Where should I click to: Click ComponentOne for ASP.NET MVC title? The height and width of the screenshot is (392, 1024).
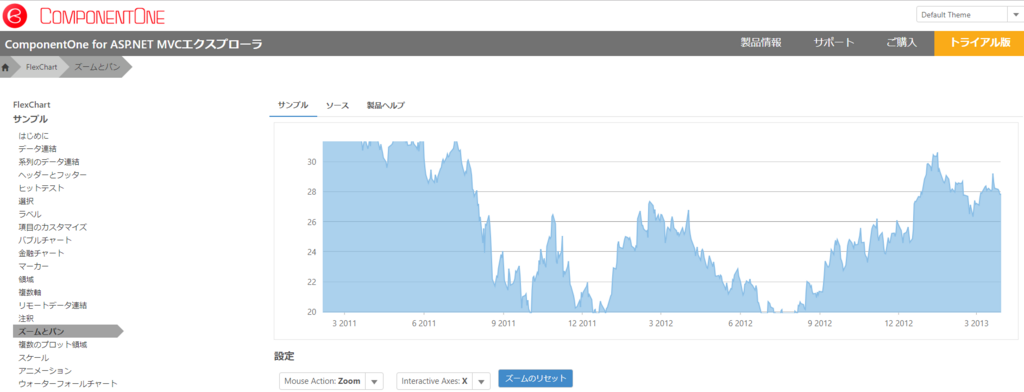(134, 44)
